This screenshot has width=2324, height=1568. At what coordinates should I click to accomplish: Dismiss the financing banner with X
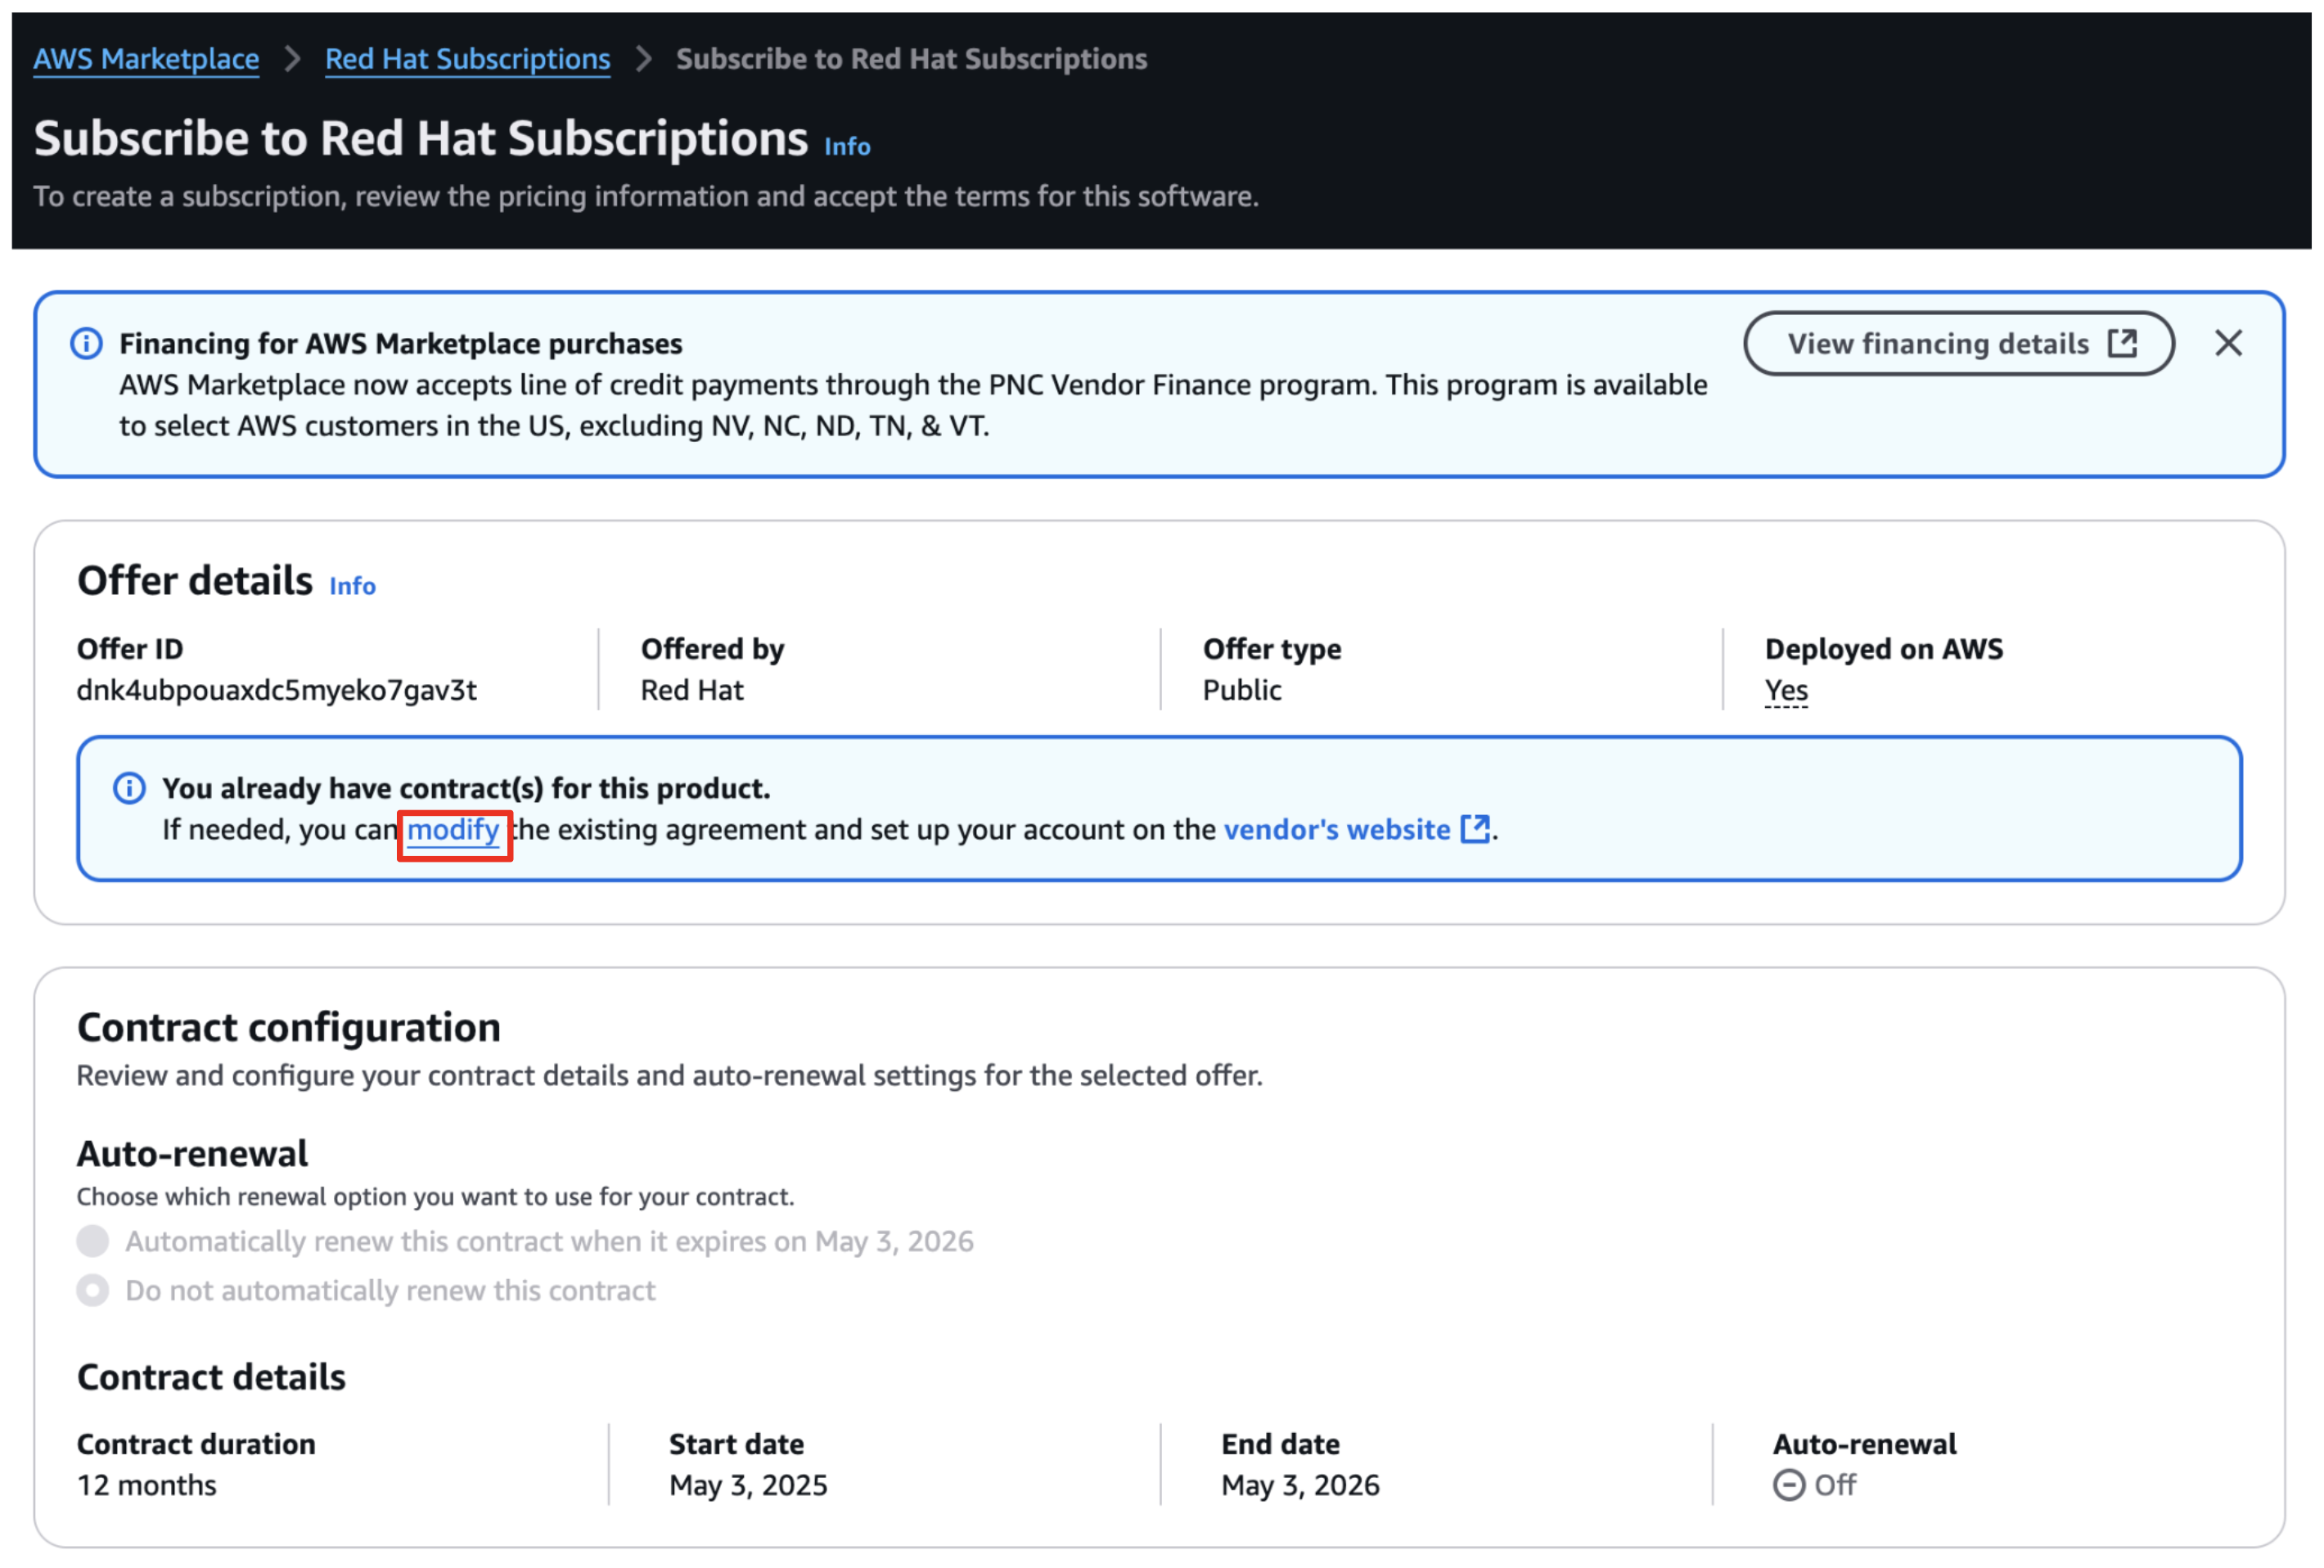[2227, 343]
